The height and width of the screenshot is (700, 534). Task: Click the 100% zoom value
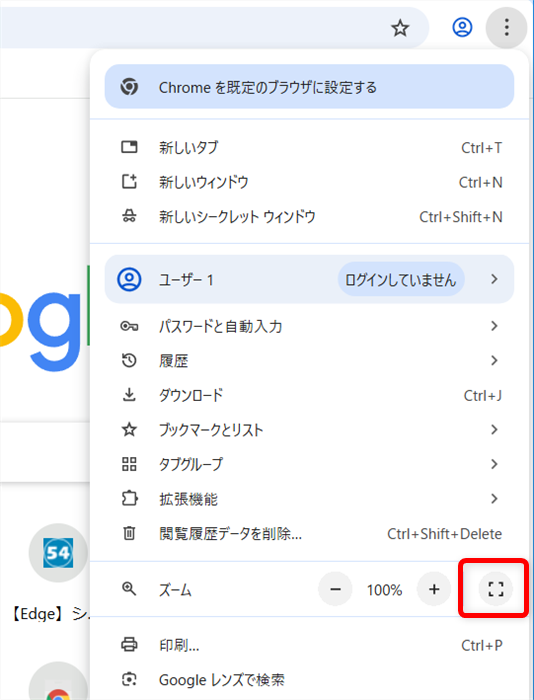pos(384,590)
